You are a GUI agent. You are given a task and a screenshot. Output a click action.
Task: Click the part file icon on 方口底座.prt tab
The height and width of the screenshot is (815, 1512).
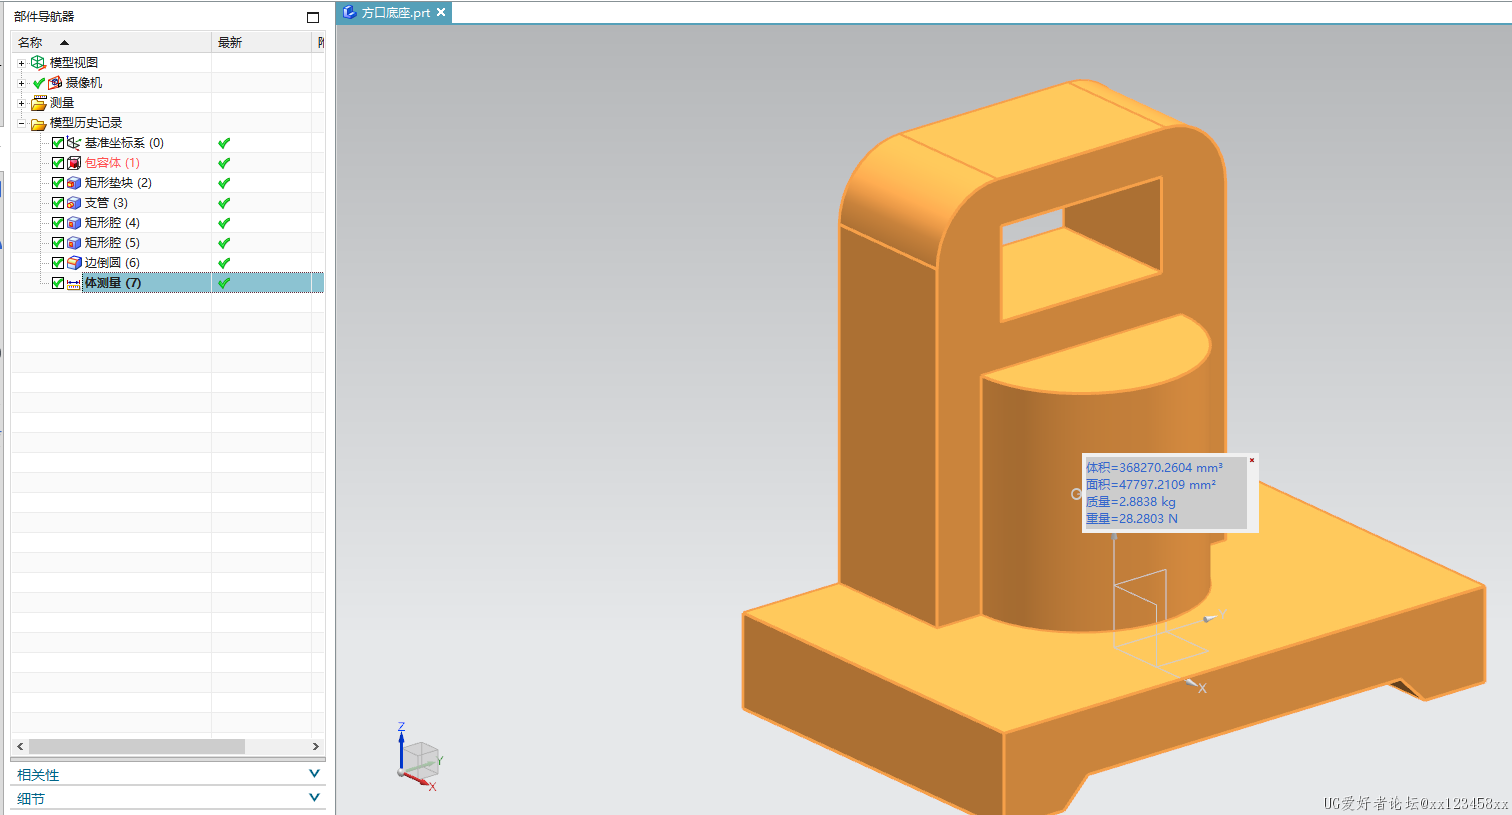[349, 12]
